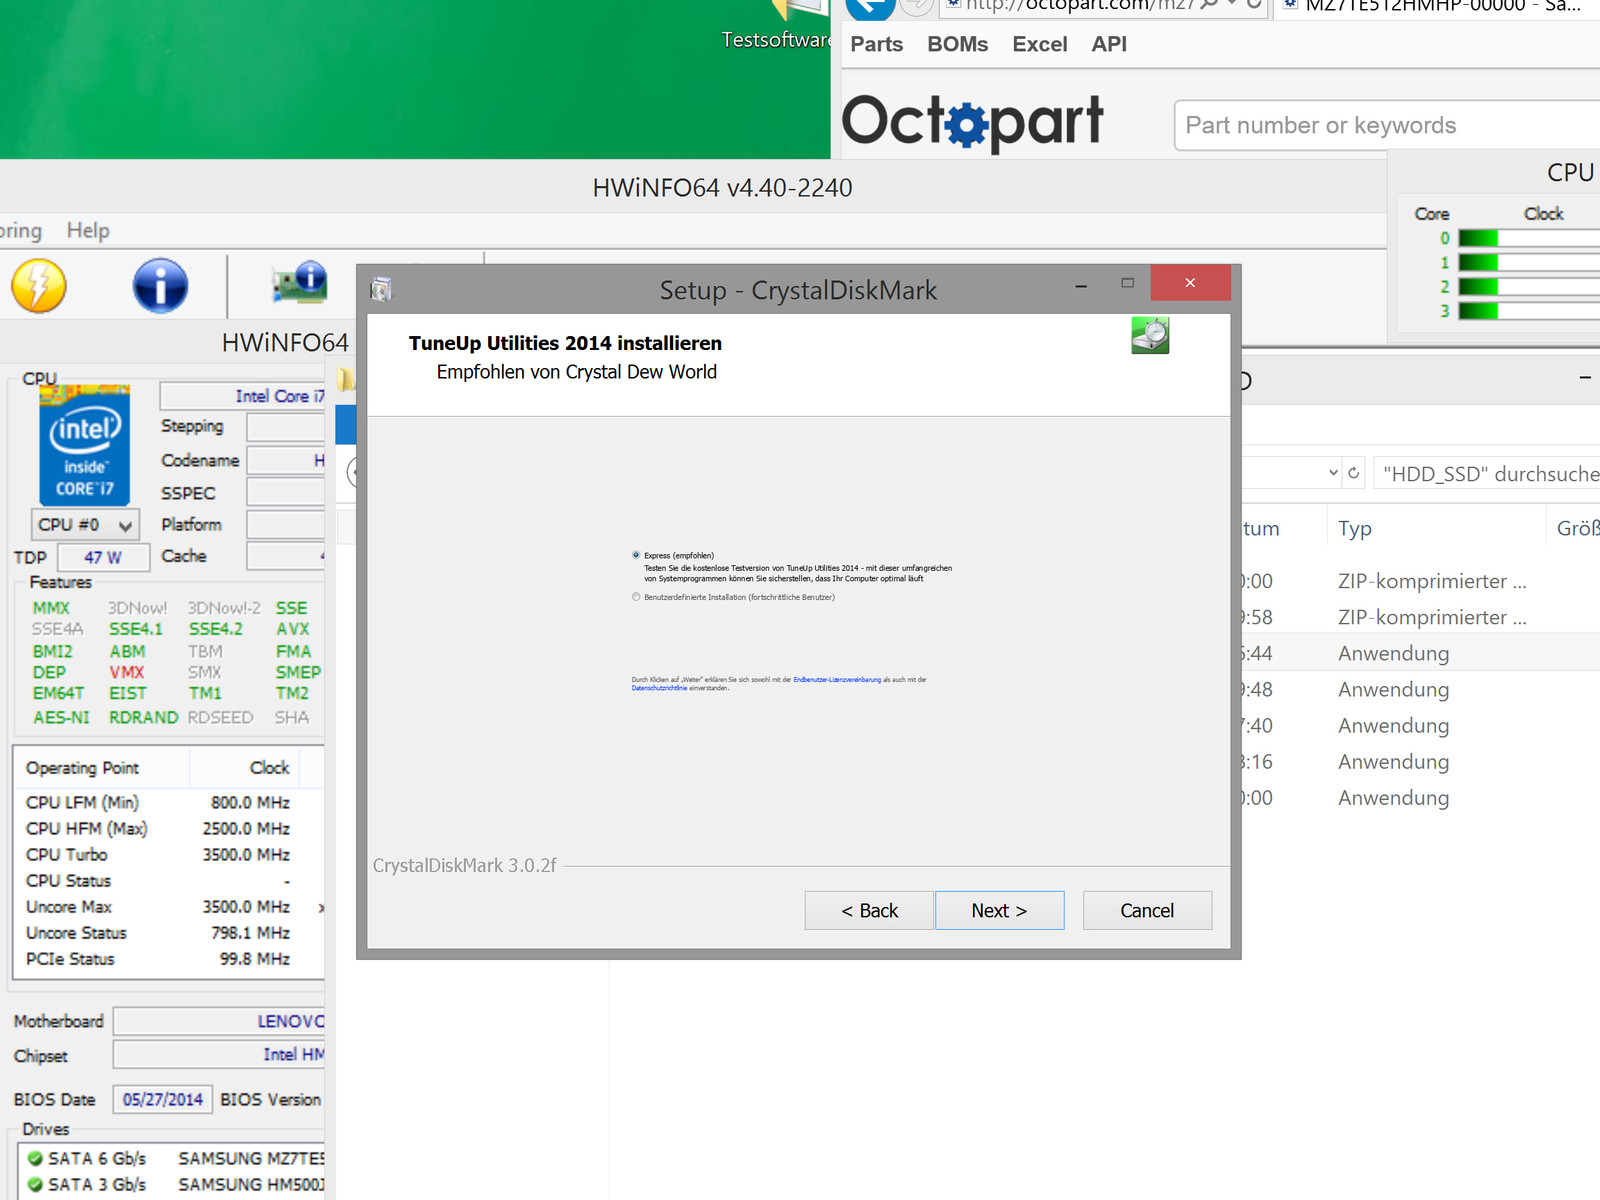Click the circuit board info icon in HWiNFO64
This screenshot has width=1600, height=1200.
point(300,283)
